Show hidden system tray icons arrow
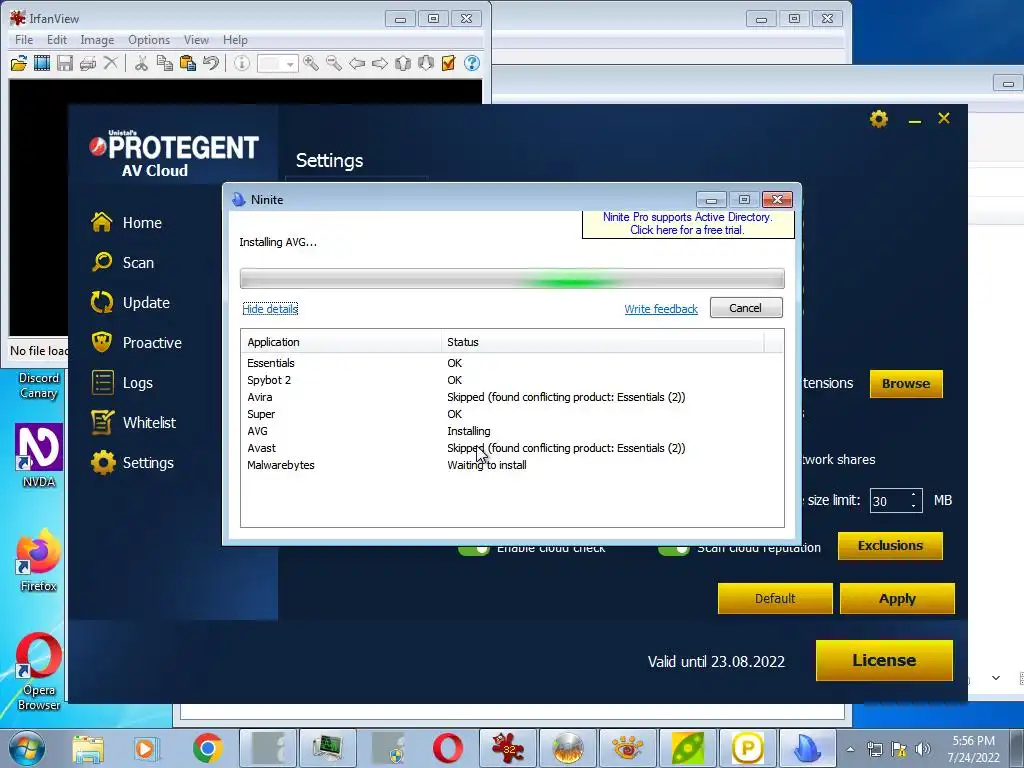 (850, 749)
